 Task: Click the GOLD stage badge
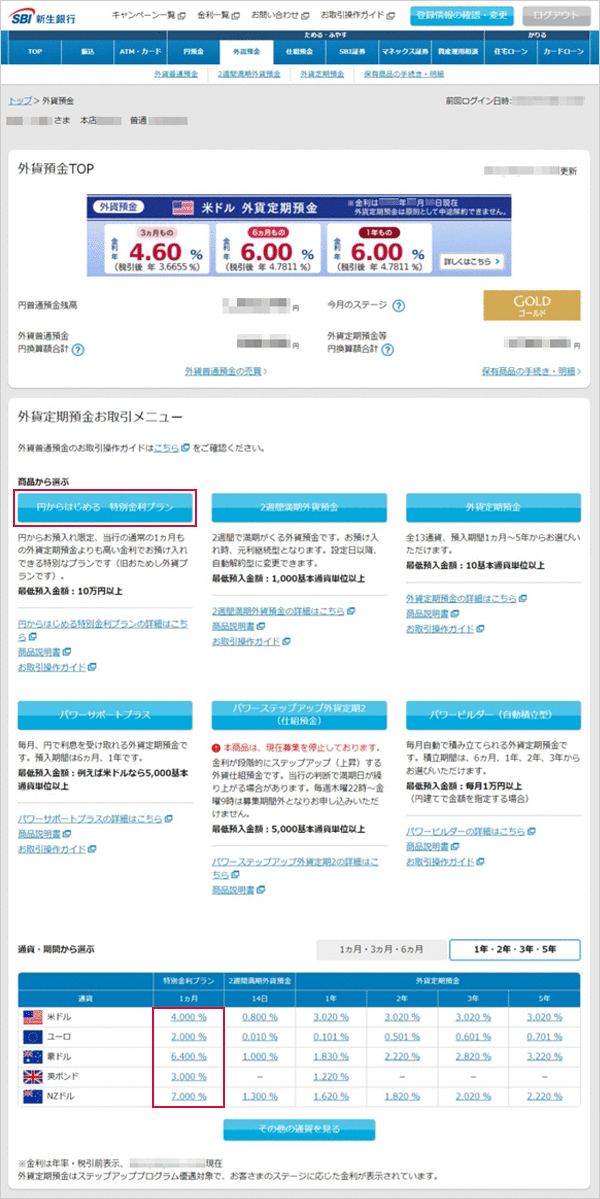point(531,304)
